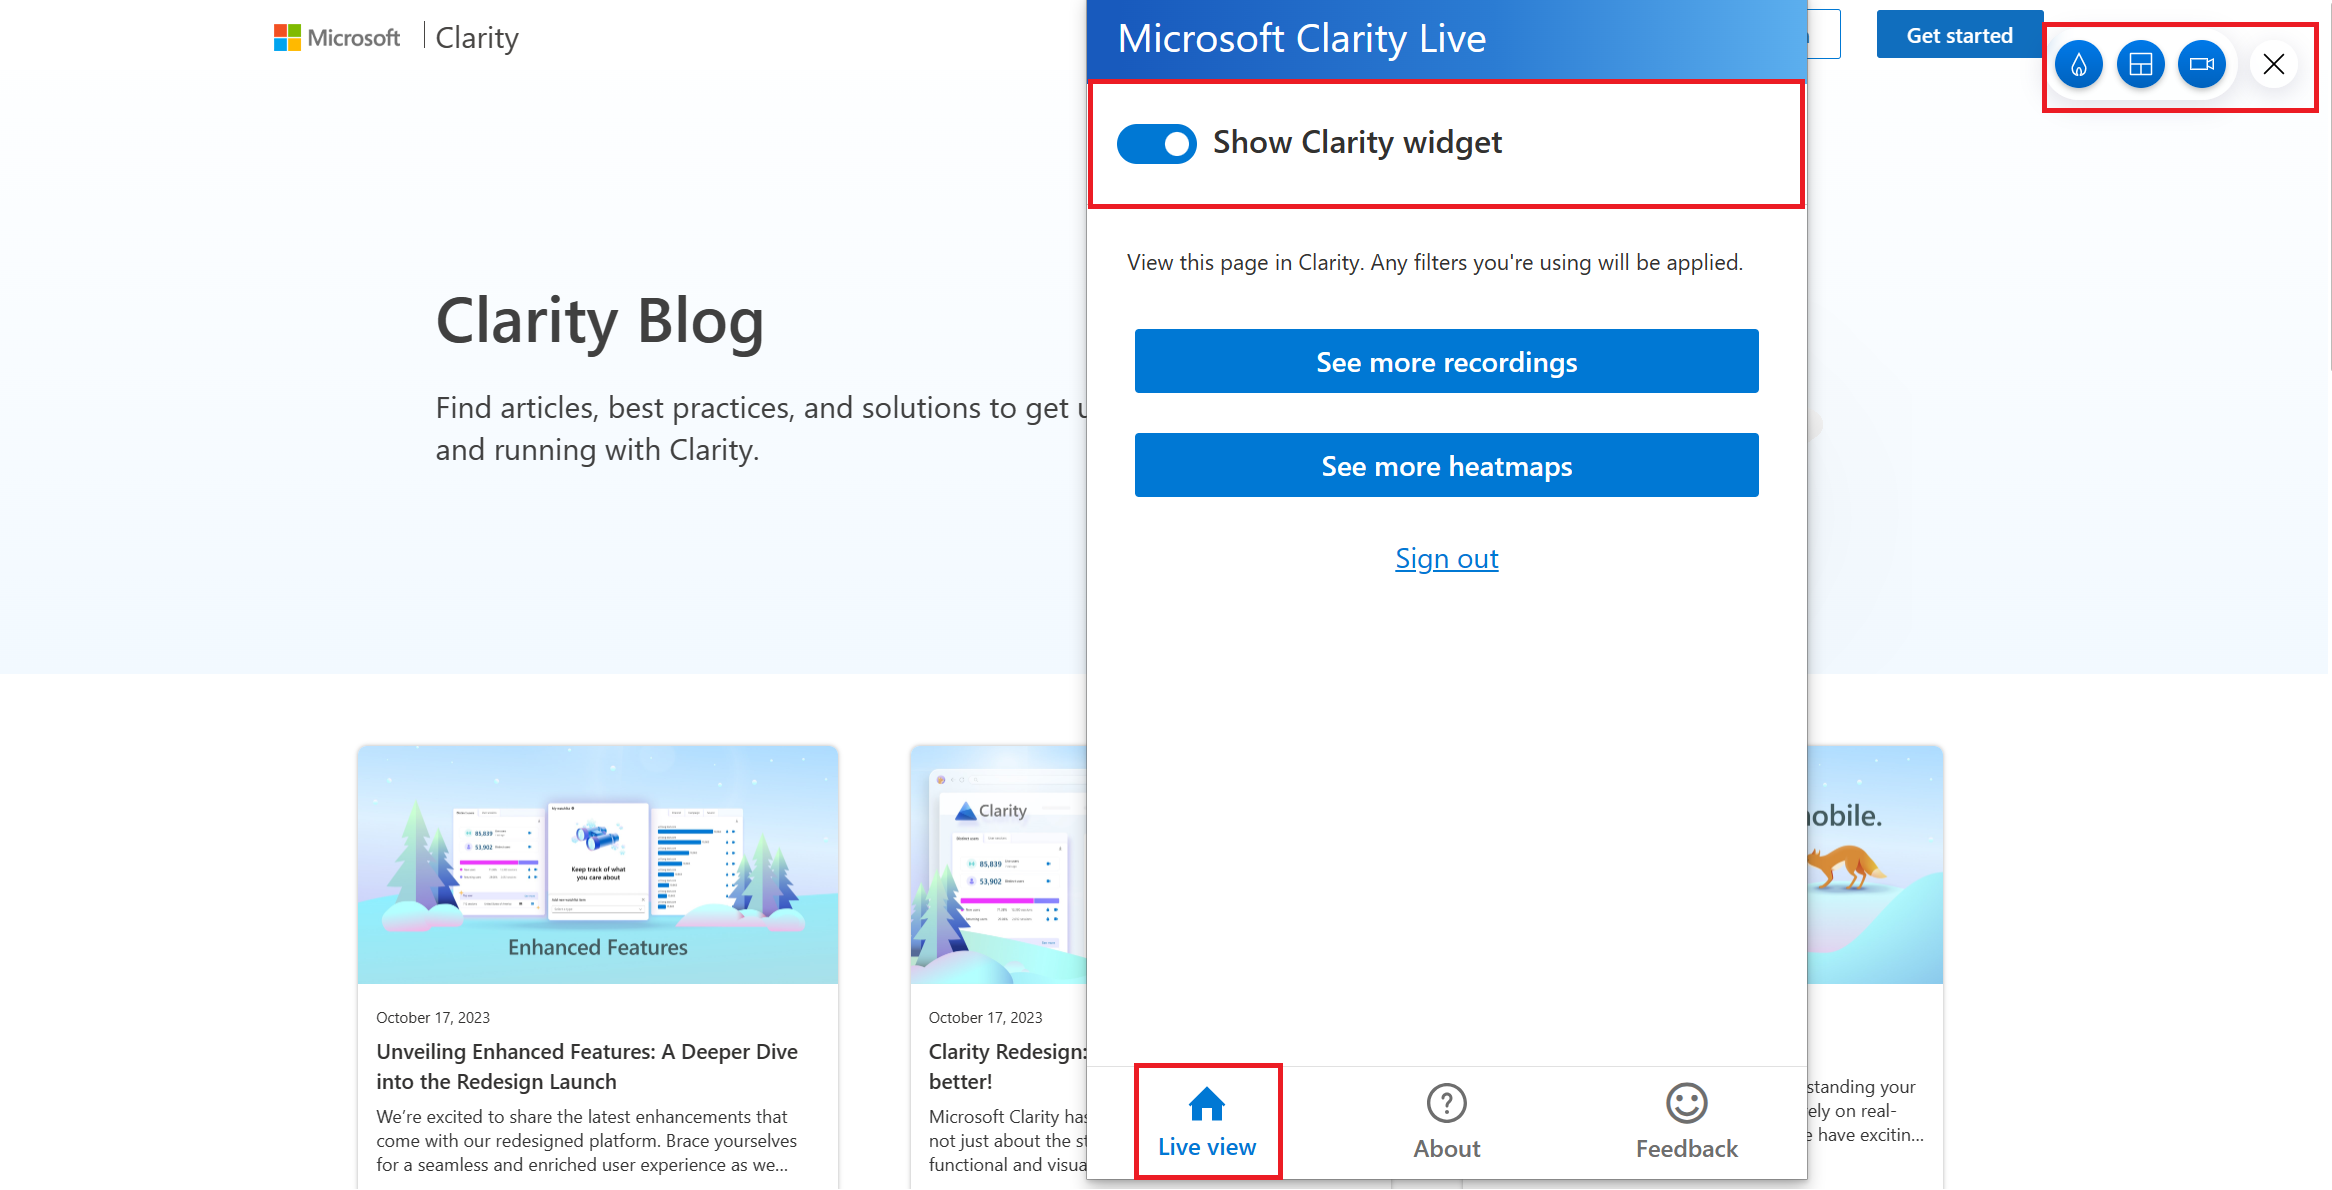Open the heatmap widget droplet icon
Image resolution: width=2332 pixels, height=1190 pixels.
pyautogui.click(x=2079, y=65)
